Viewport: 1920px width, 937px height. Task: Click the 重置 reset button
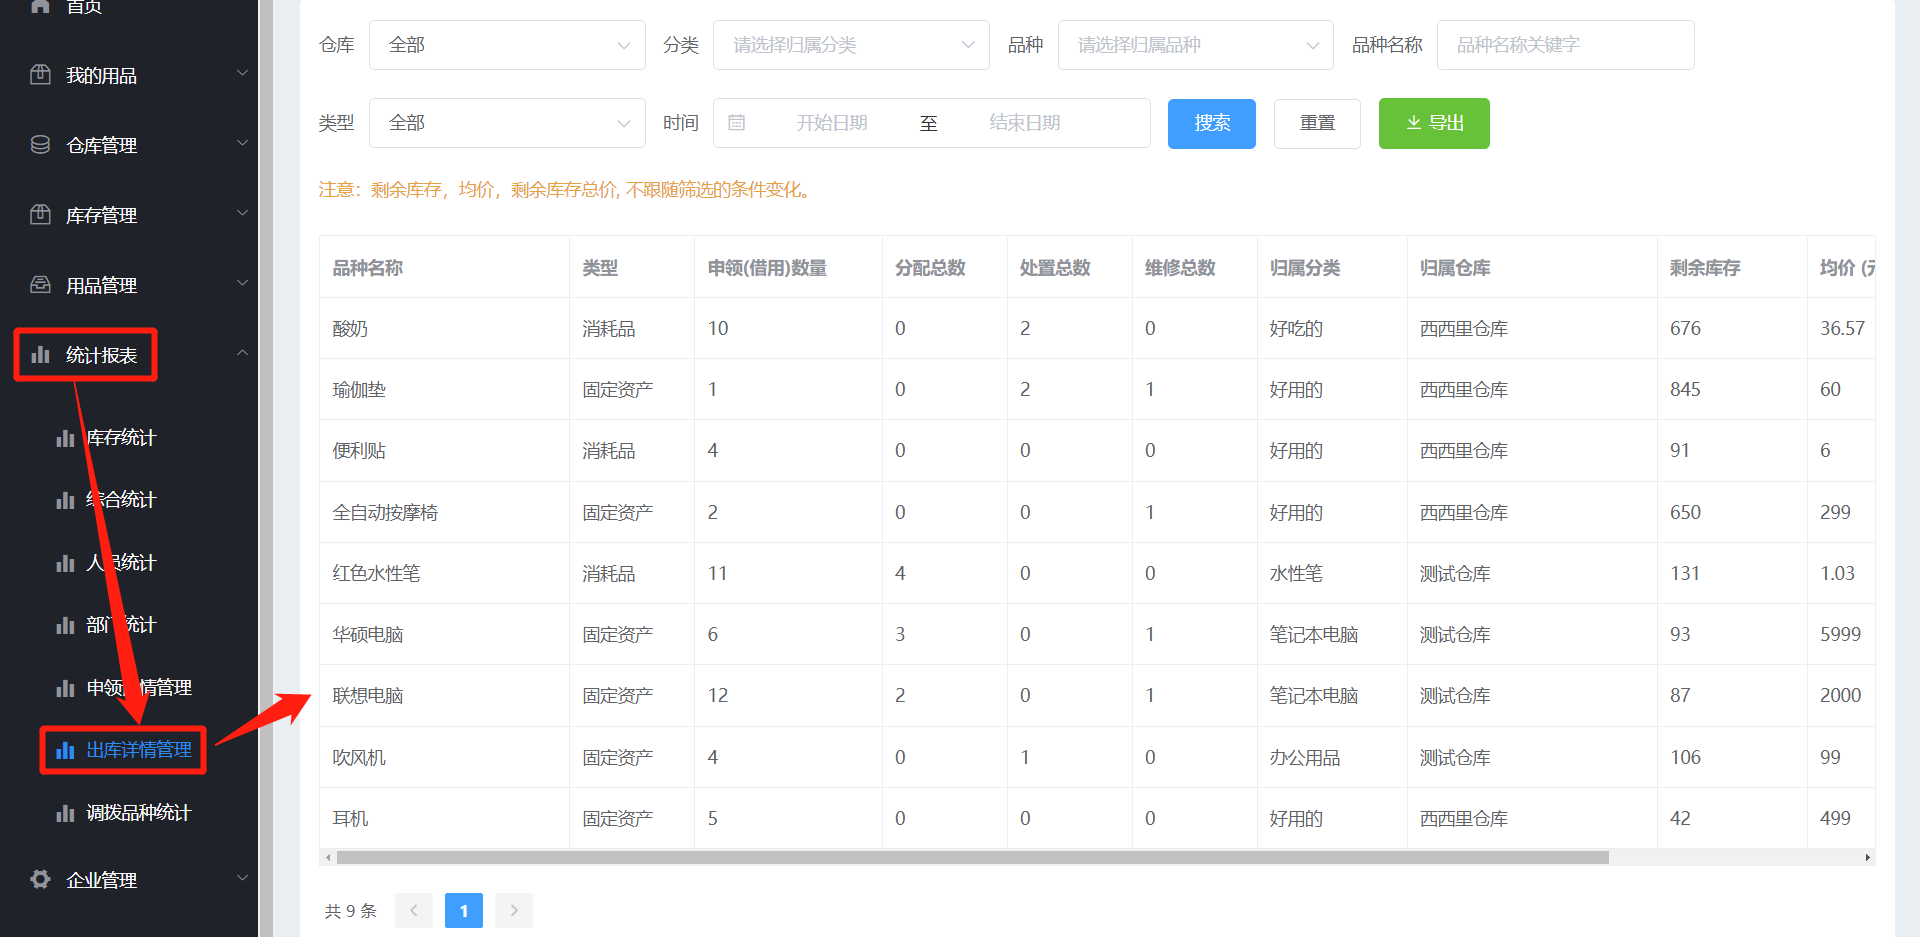[1317, 123]
